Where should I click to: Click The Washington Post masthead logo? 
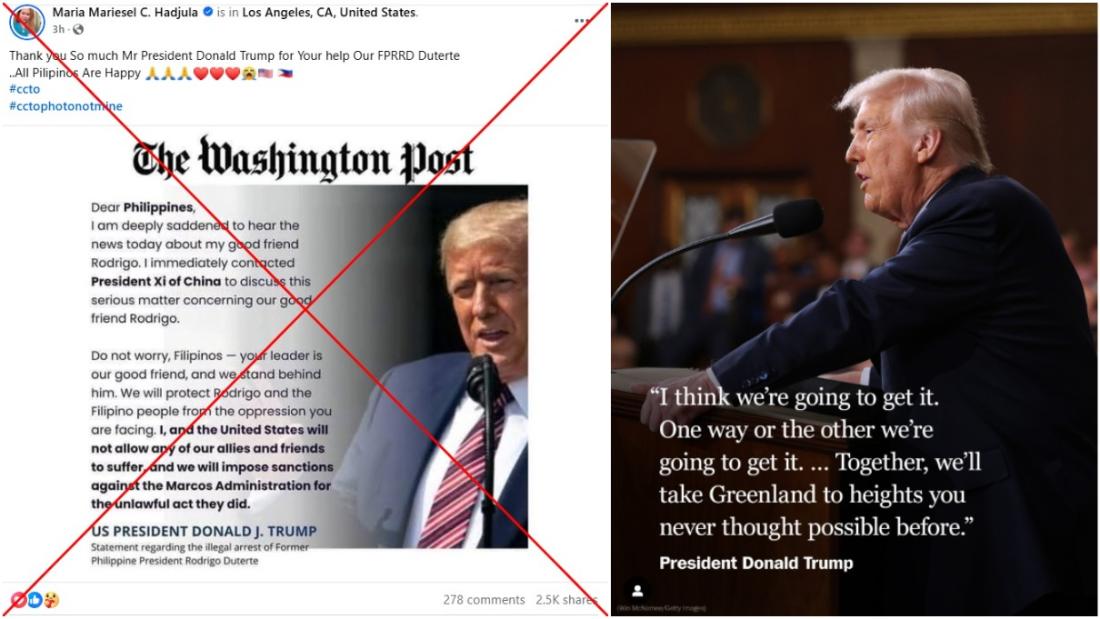(303, 159)
